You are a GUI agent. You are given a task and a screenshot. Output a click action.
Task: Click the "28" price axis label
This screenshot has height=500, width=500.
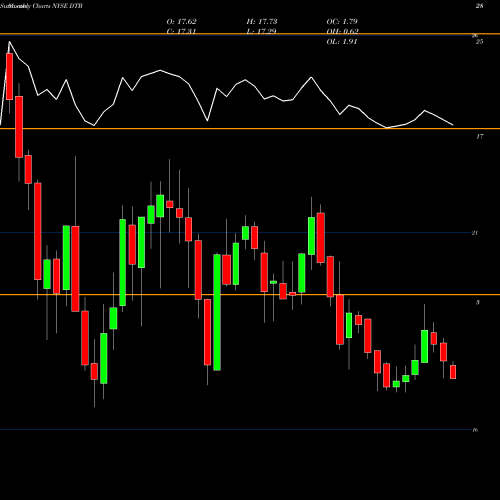point(479,6)
